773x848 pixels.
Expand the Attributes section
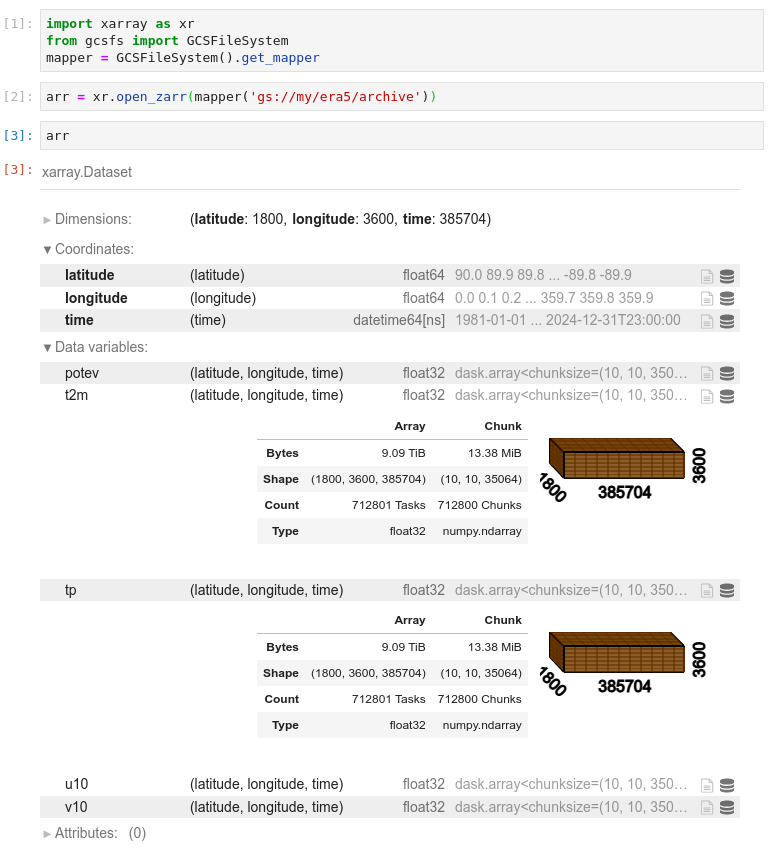point(81,833)
